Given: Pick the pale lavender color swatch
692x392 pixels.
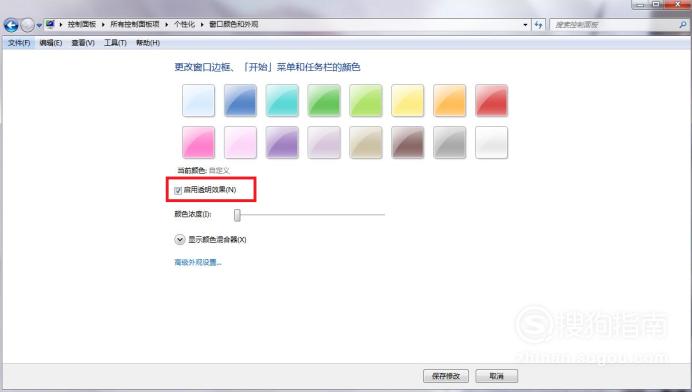Looking at the screenshot, I should click(324, 143).
